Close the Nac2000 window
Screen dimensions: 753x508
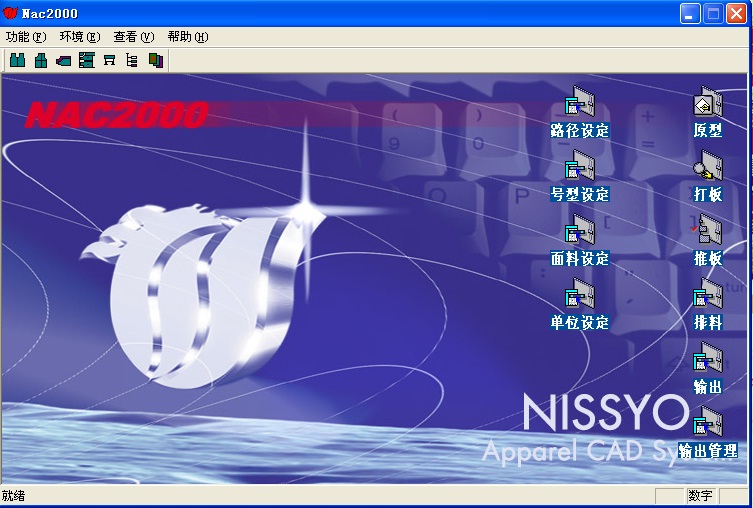click(x=736, y=13)
